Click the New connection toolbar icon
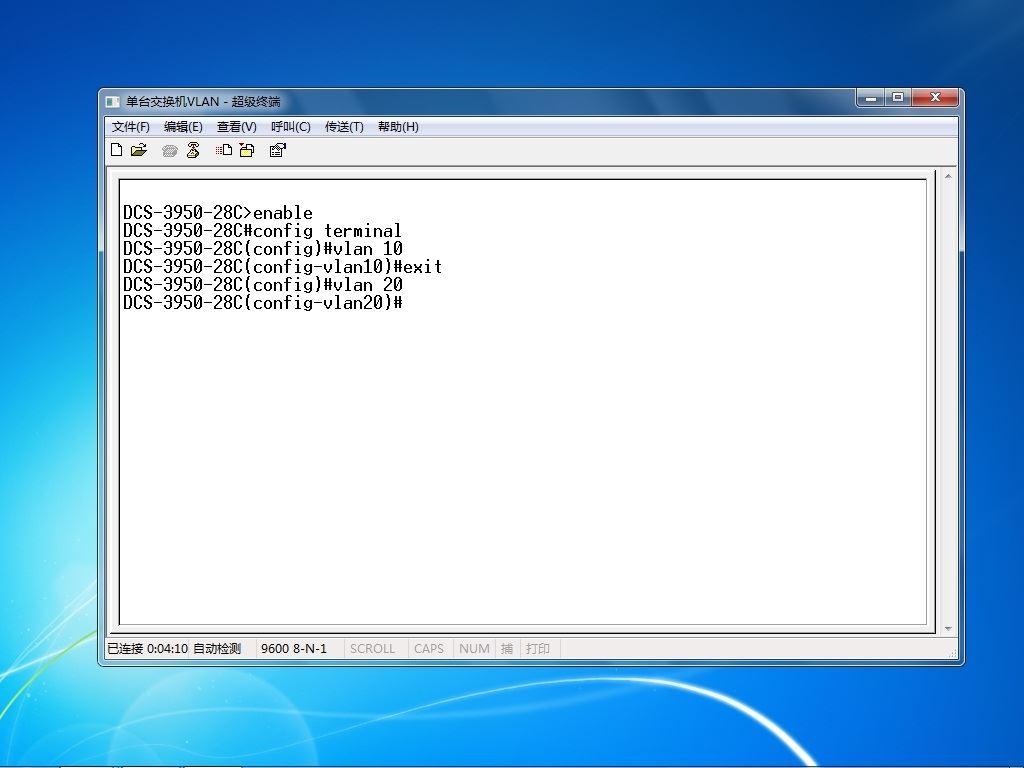This screenshot has height=768, width=1024. [x=116, y=150]
